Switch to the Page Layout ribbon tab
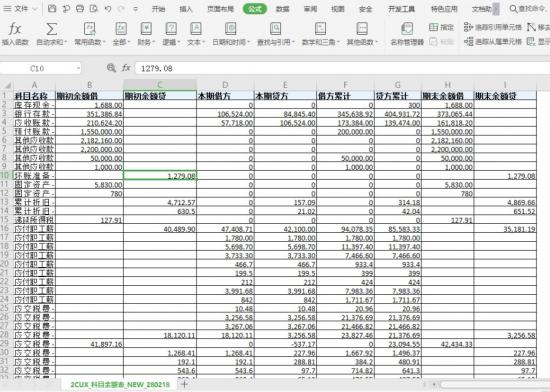The width and height of the screenshot is (550, 392). 220,9
